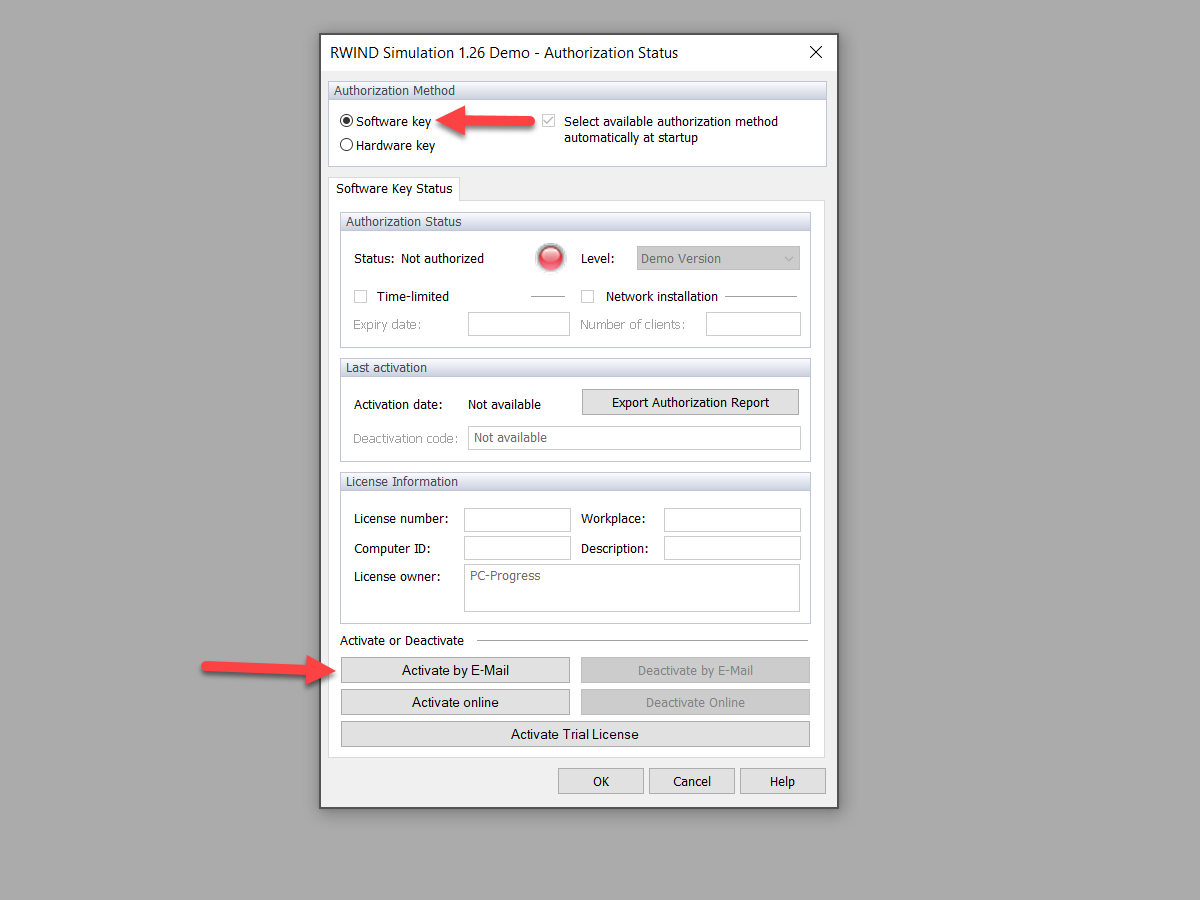
Task: Confirm the dialog with OK
Action: point(600,780)
